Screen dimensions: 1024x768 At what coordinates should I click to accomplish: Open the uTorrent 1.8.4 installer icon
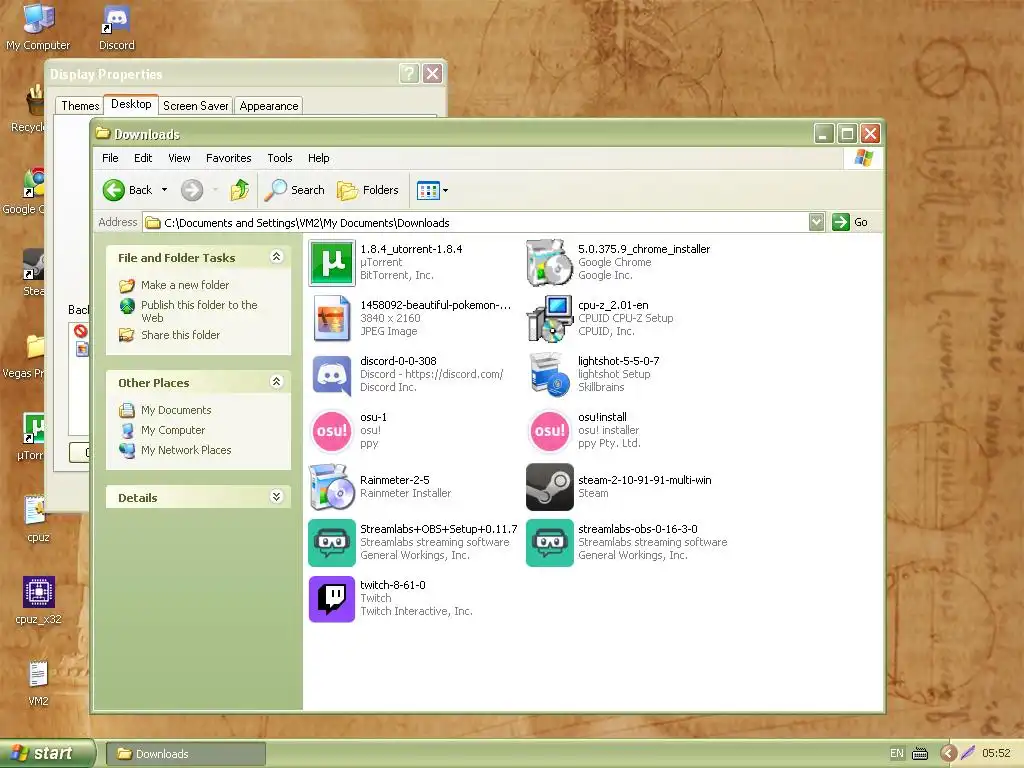click(332, 263)
